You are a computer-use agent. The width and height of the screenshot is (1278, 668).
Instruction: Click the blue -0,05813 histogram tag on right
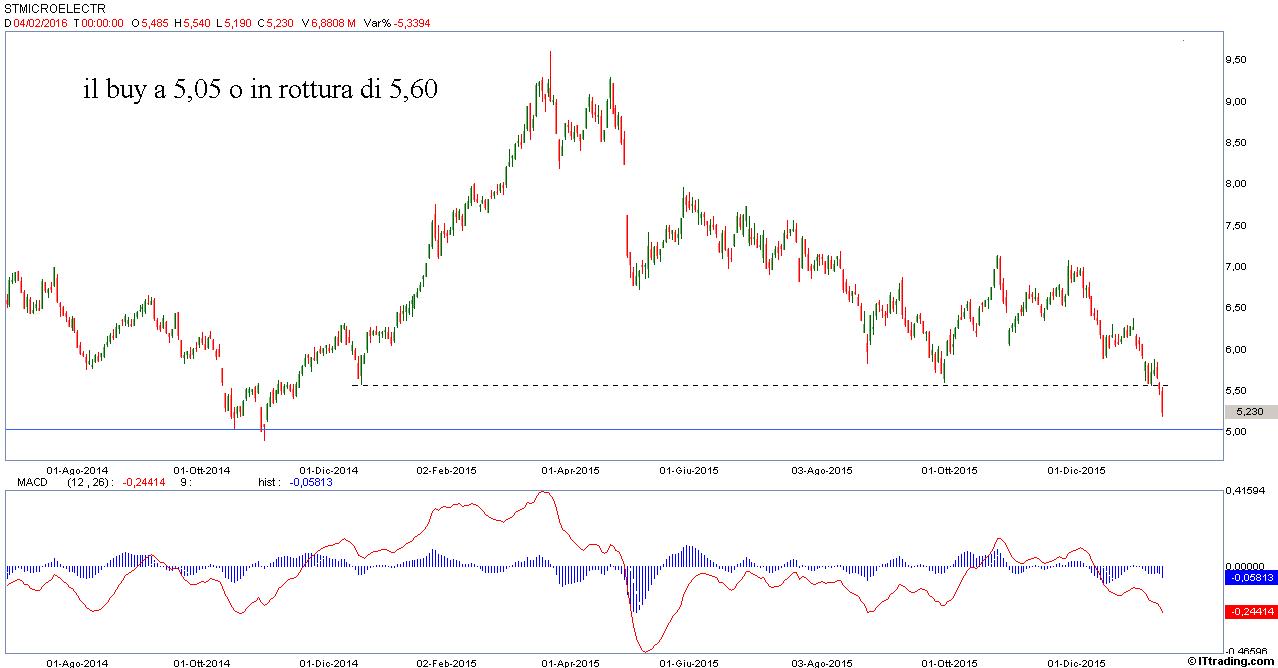(1250, 578)
